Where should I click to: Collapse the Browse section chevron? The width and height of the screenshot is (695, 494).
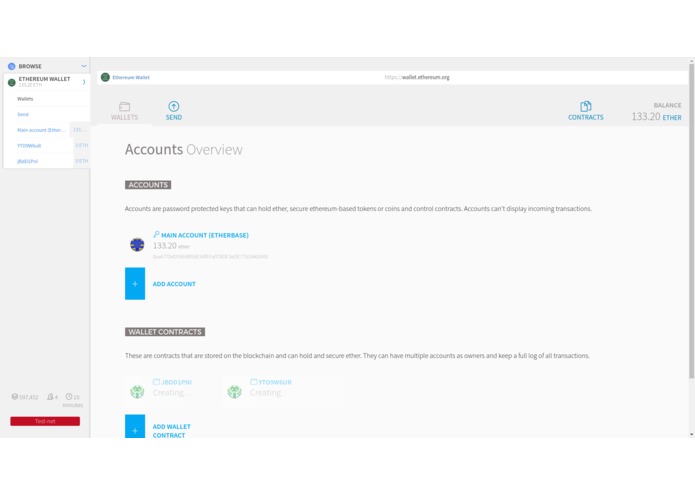pos(84,66)
